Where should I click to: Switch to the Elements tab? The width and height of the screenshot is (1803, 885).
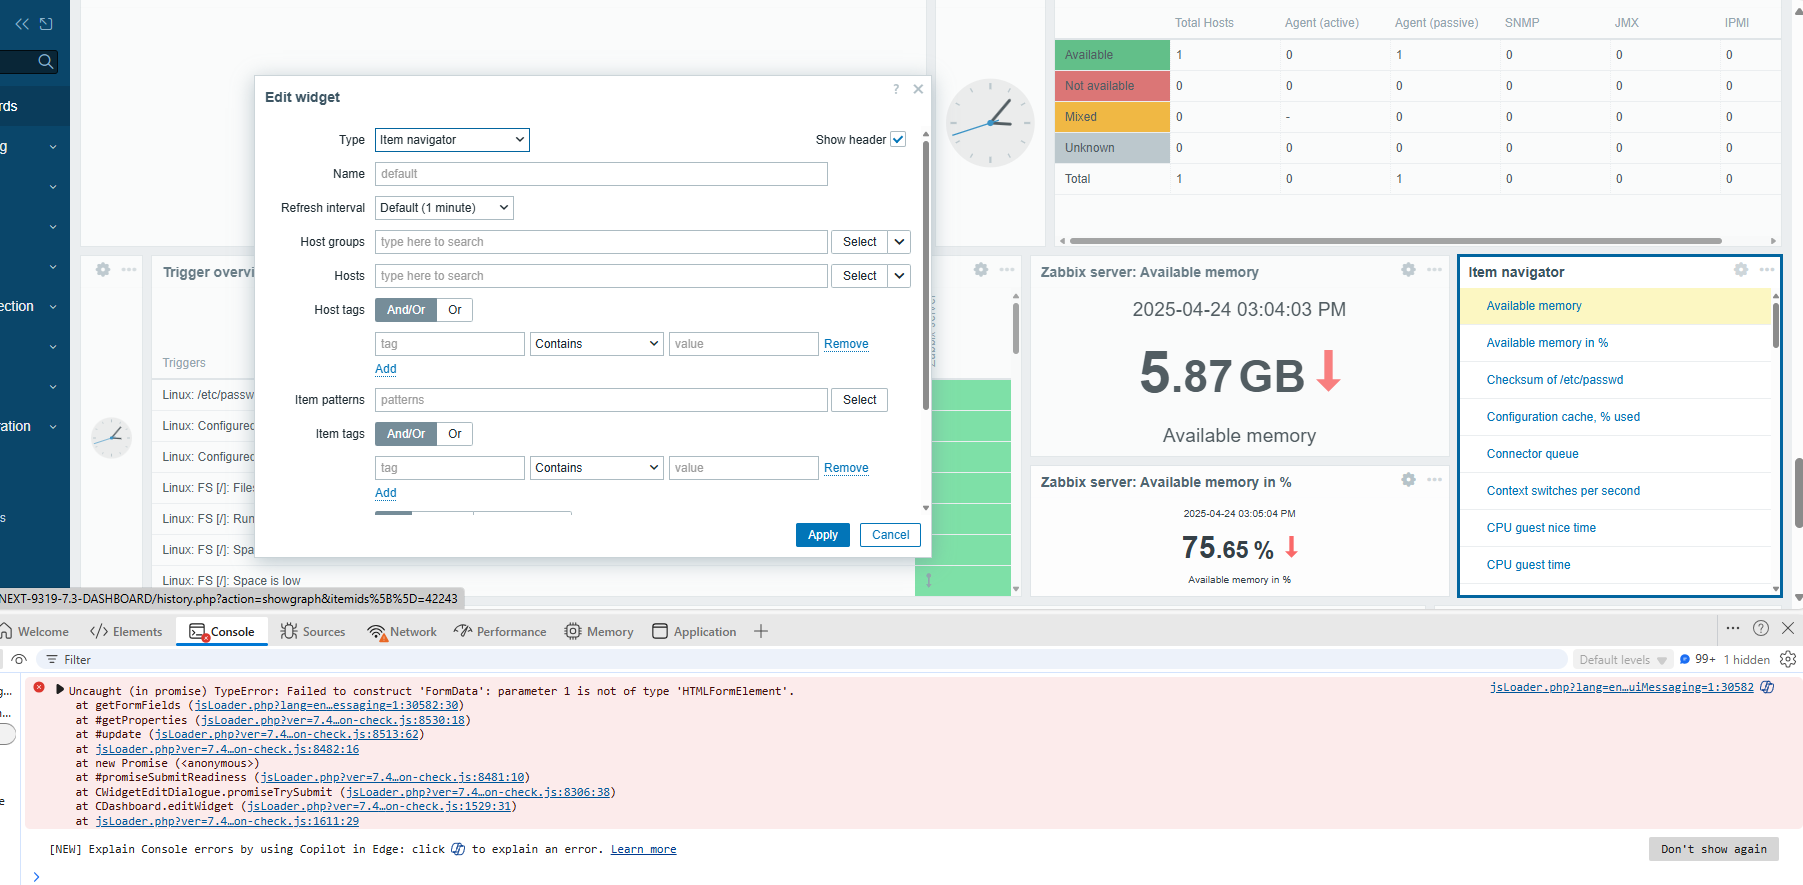[126, 631]
